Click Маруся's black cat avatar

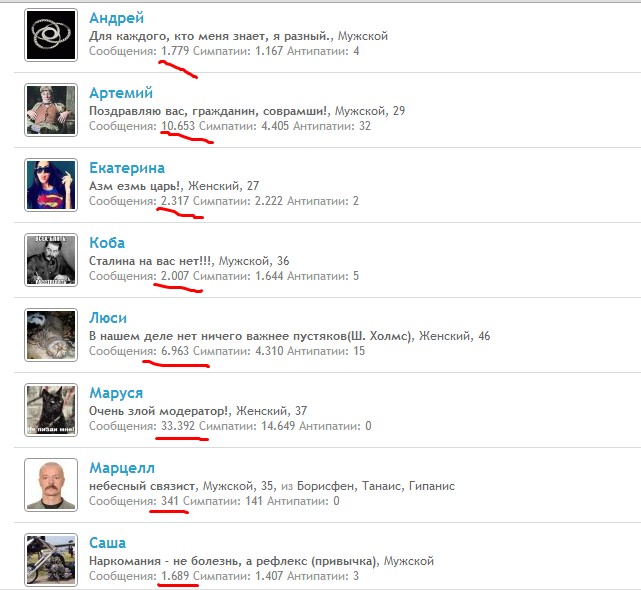tap(51, 410)
